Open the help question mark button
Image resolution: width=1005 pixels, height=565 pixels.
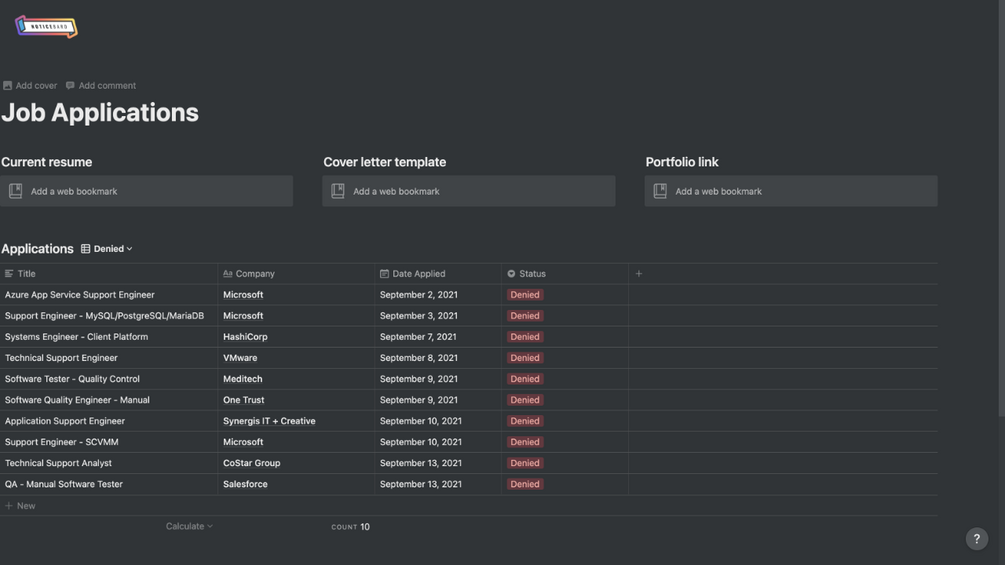(977, 539)
